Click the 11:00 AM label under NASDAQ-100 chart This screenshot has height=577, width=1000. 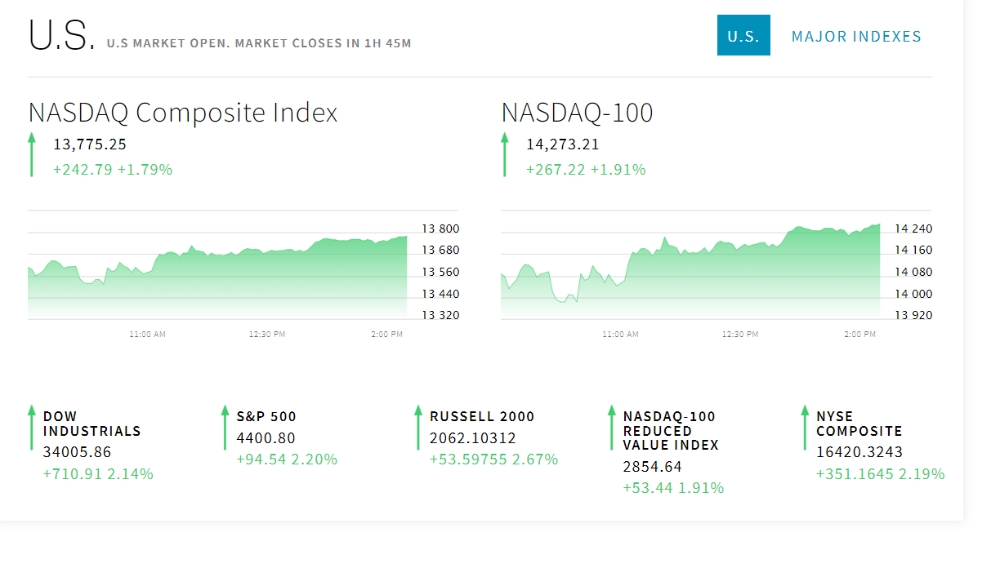[620, 334]
